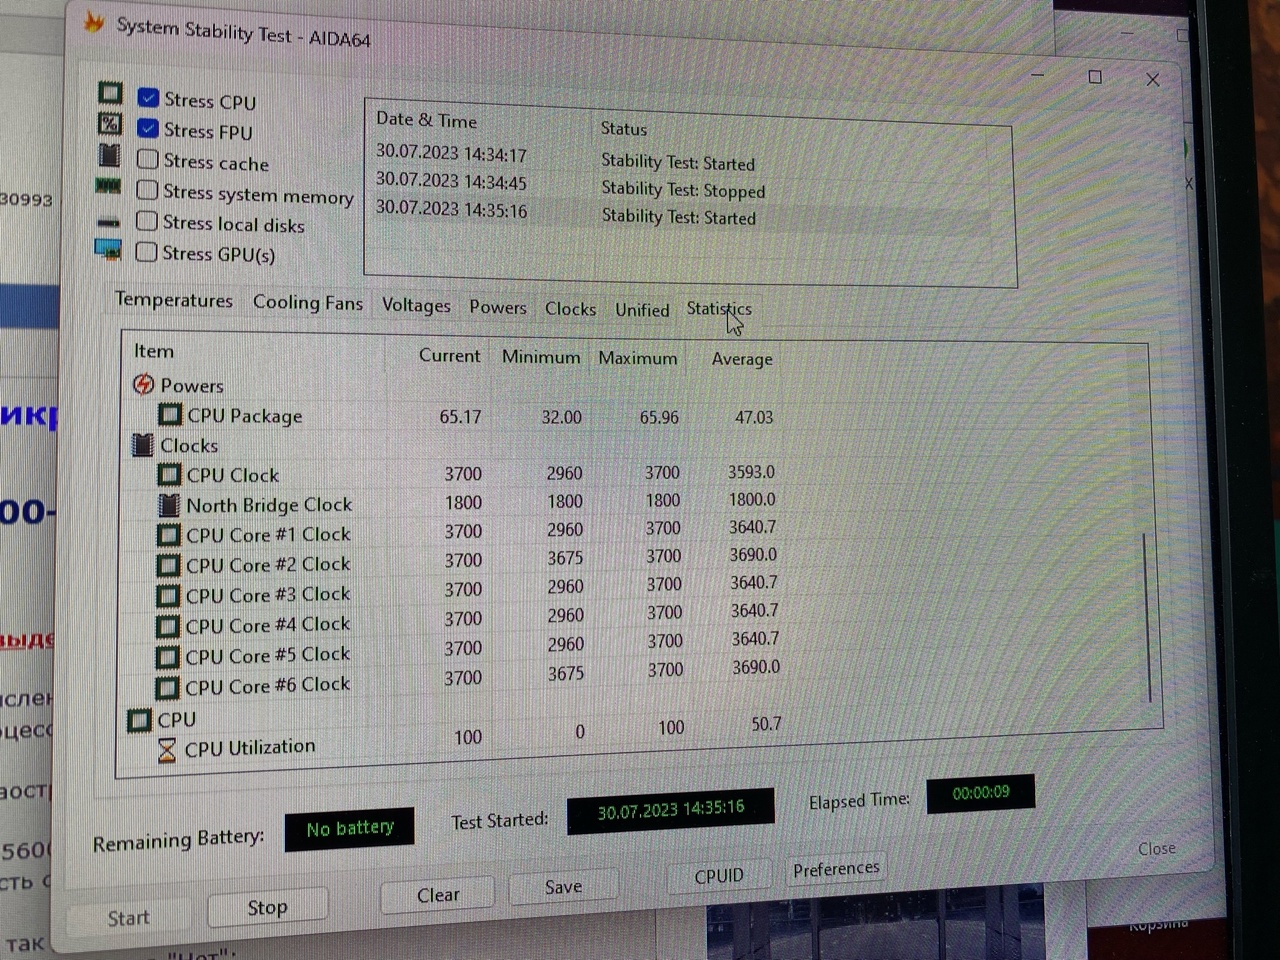Click the CPU Core #1 Clock icon
The width and height of the screenshot is (1280, 960).
(x=169, y=535)
